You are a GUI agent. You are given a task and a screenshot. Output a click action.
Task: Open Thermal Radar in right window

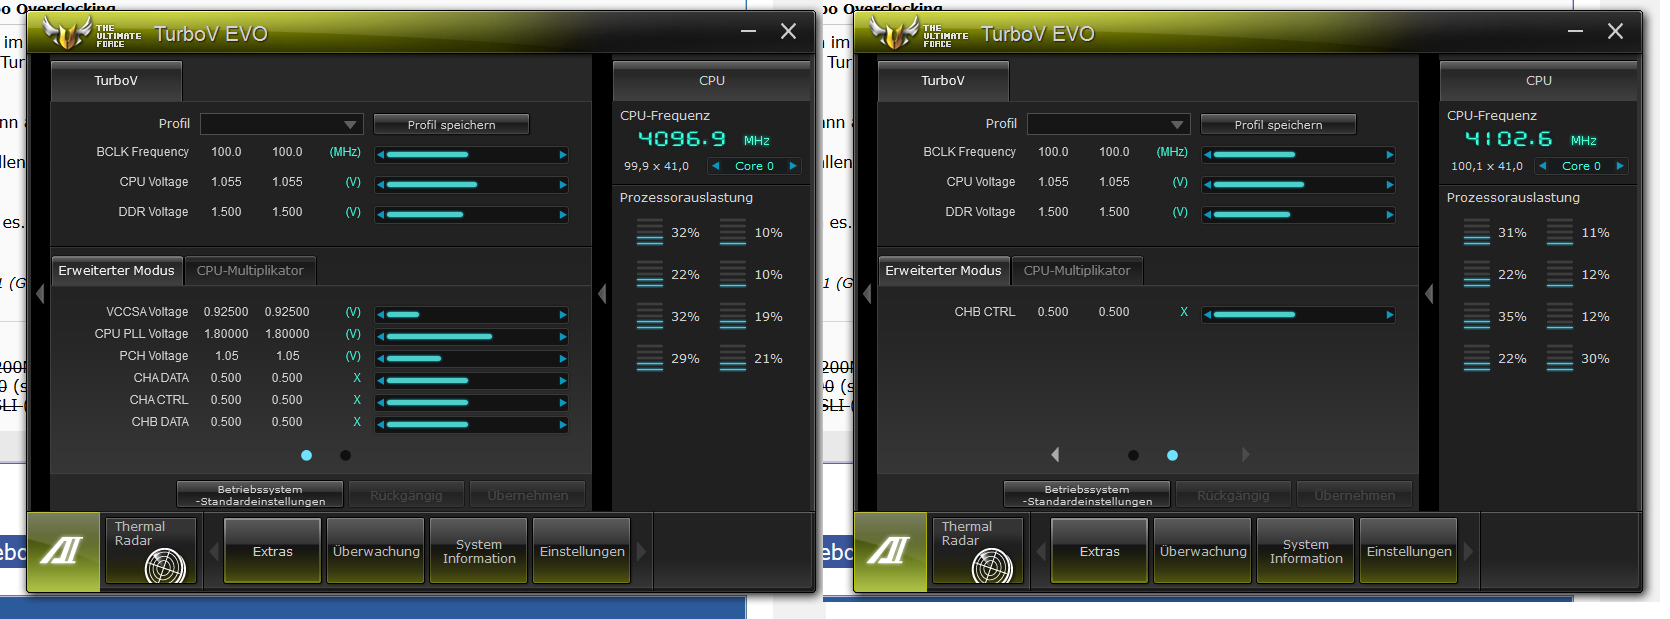coord(978,550)
